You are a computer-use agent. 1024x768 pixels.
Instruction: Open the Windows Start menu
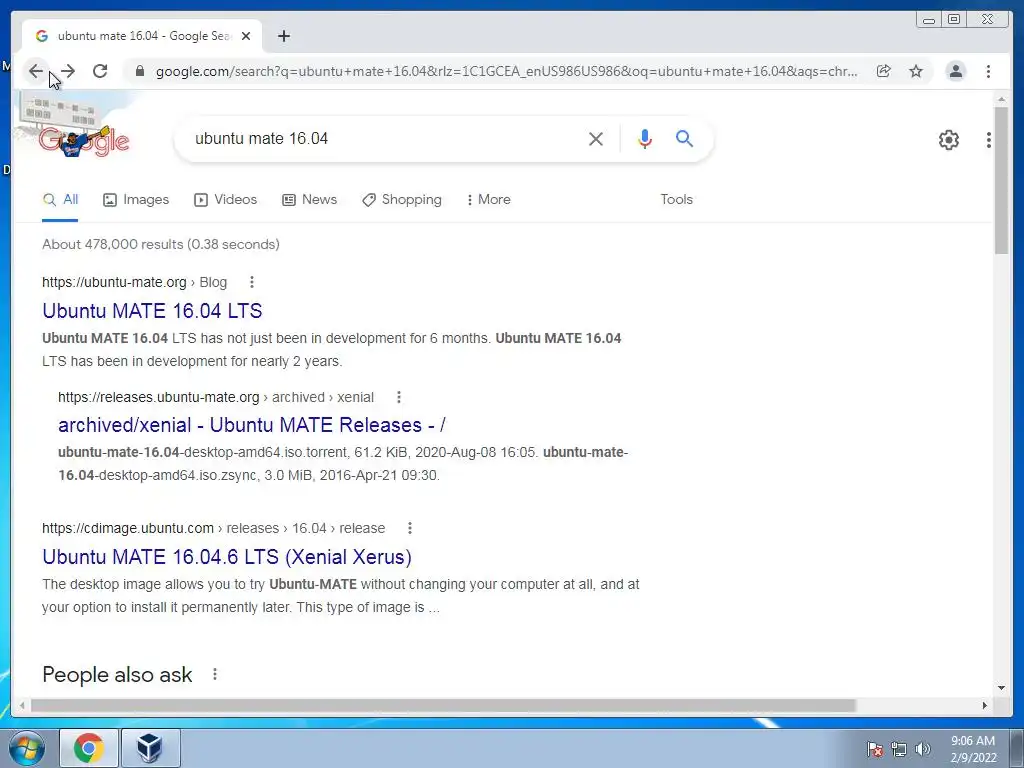click(x=27, y=748)
